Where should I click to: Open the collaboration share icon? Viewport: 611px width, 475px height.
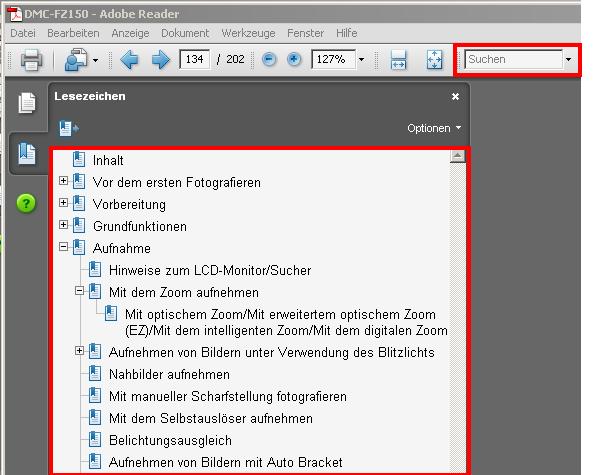tap(76, 60)
